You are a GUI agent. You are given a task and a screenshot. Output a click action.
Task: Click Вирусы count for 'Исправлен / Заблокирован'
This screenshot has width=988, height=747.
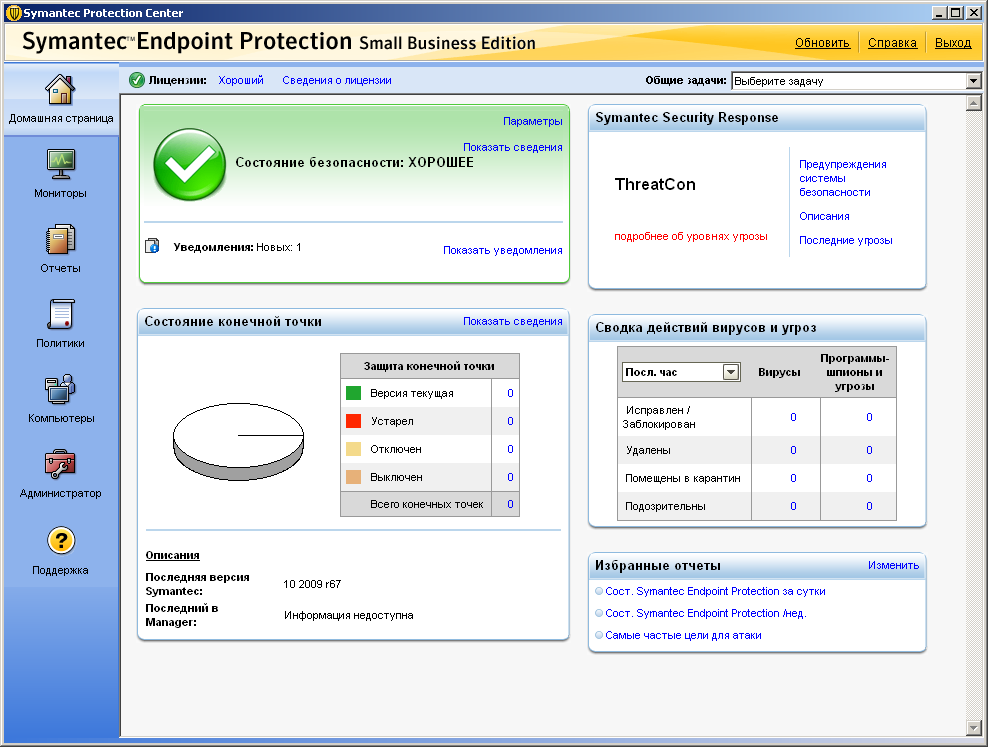tap(793, 417)
